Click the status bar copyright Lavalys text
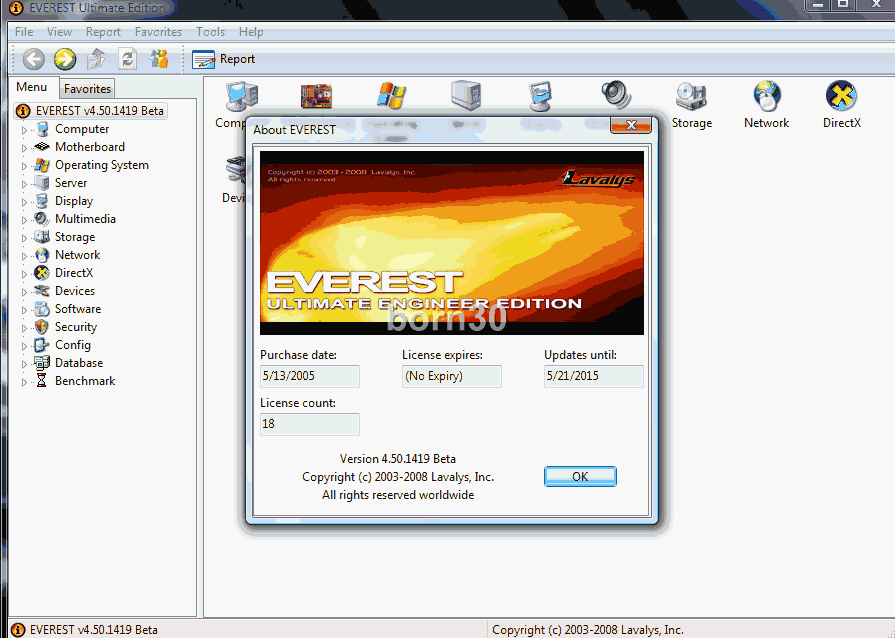 588,630
